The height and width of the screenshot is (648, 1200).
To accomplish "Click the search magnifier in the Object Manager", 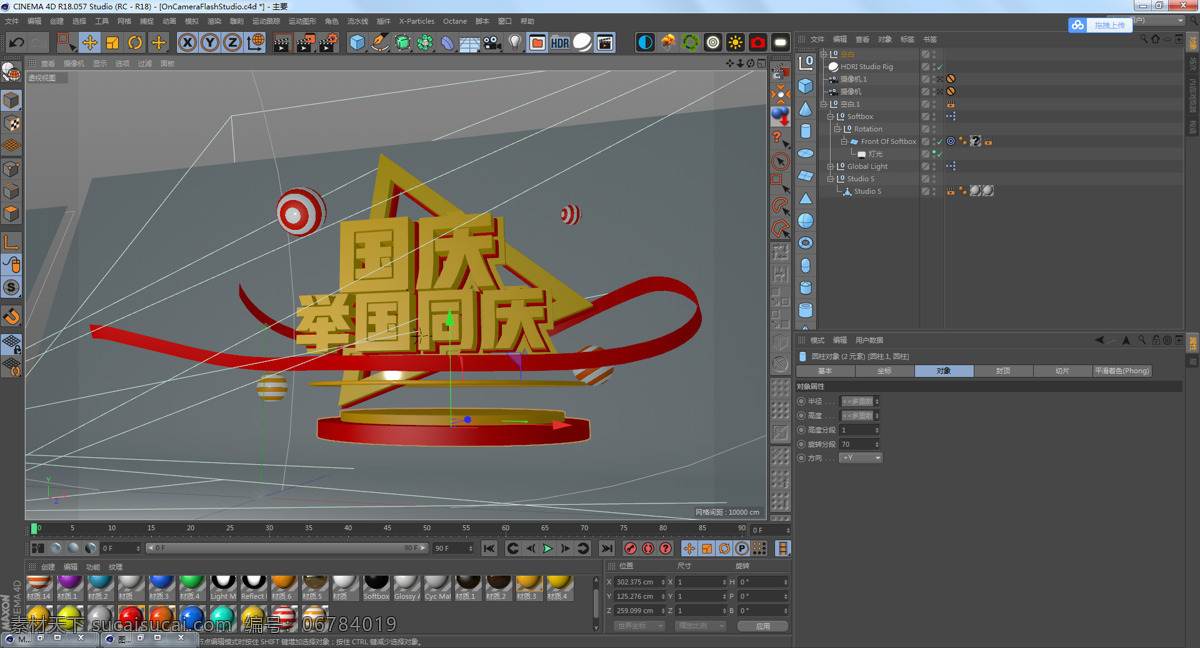I will [1144, 39].
